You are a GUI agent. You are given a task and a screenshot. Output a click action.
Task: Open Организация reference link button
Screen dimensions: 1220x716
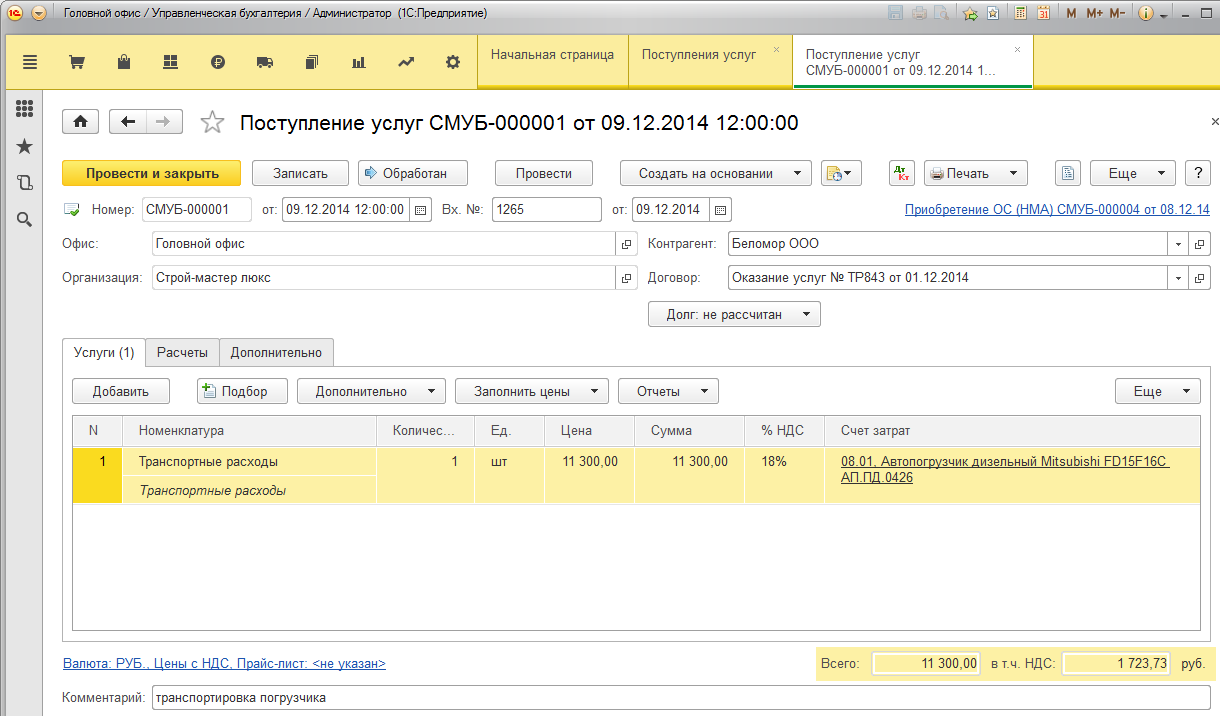627,278
